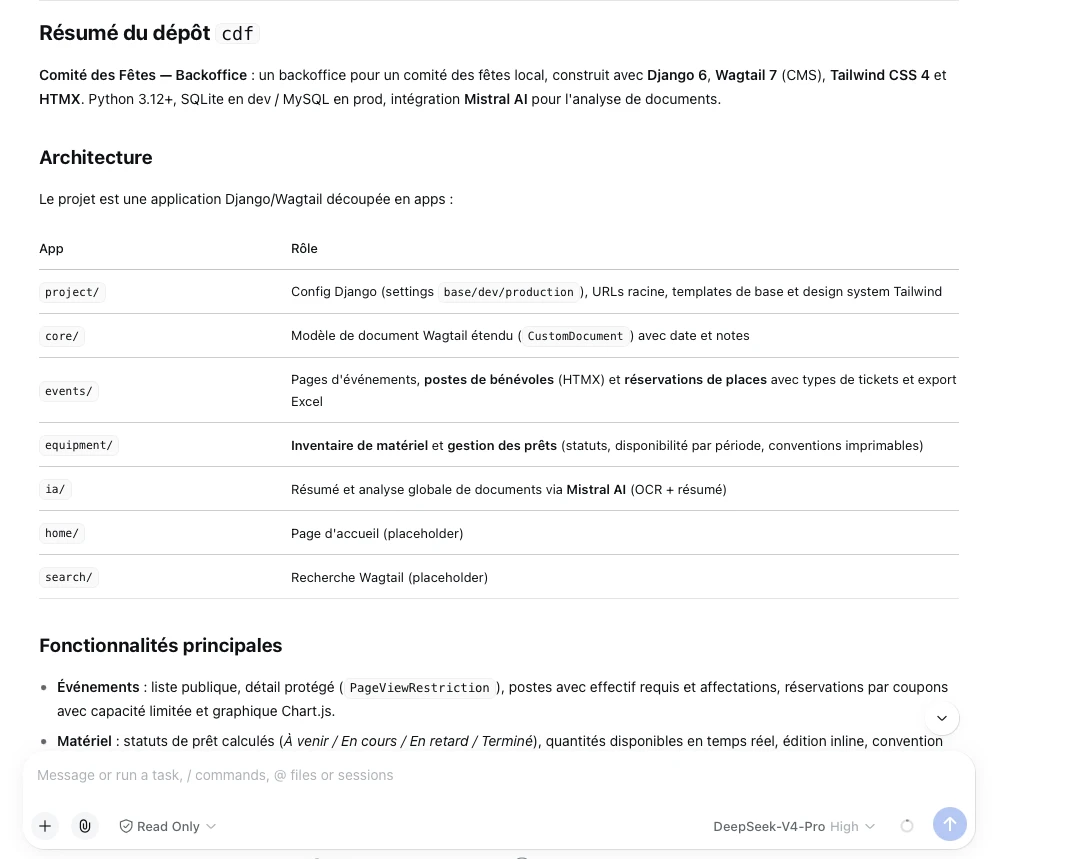The image size is (1068, 859).
Task: Click the shield icon beside Read Only
Action: click(x=126, y=826)
